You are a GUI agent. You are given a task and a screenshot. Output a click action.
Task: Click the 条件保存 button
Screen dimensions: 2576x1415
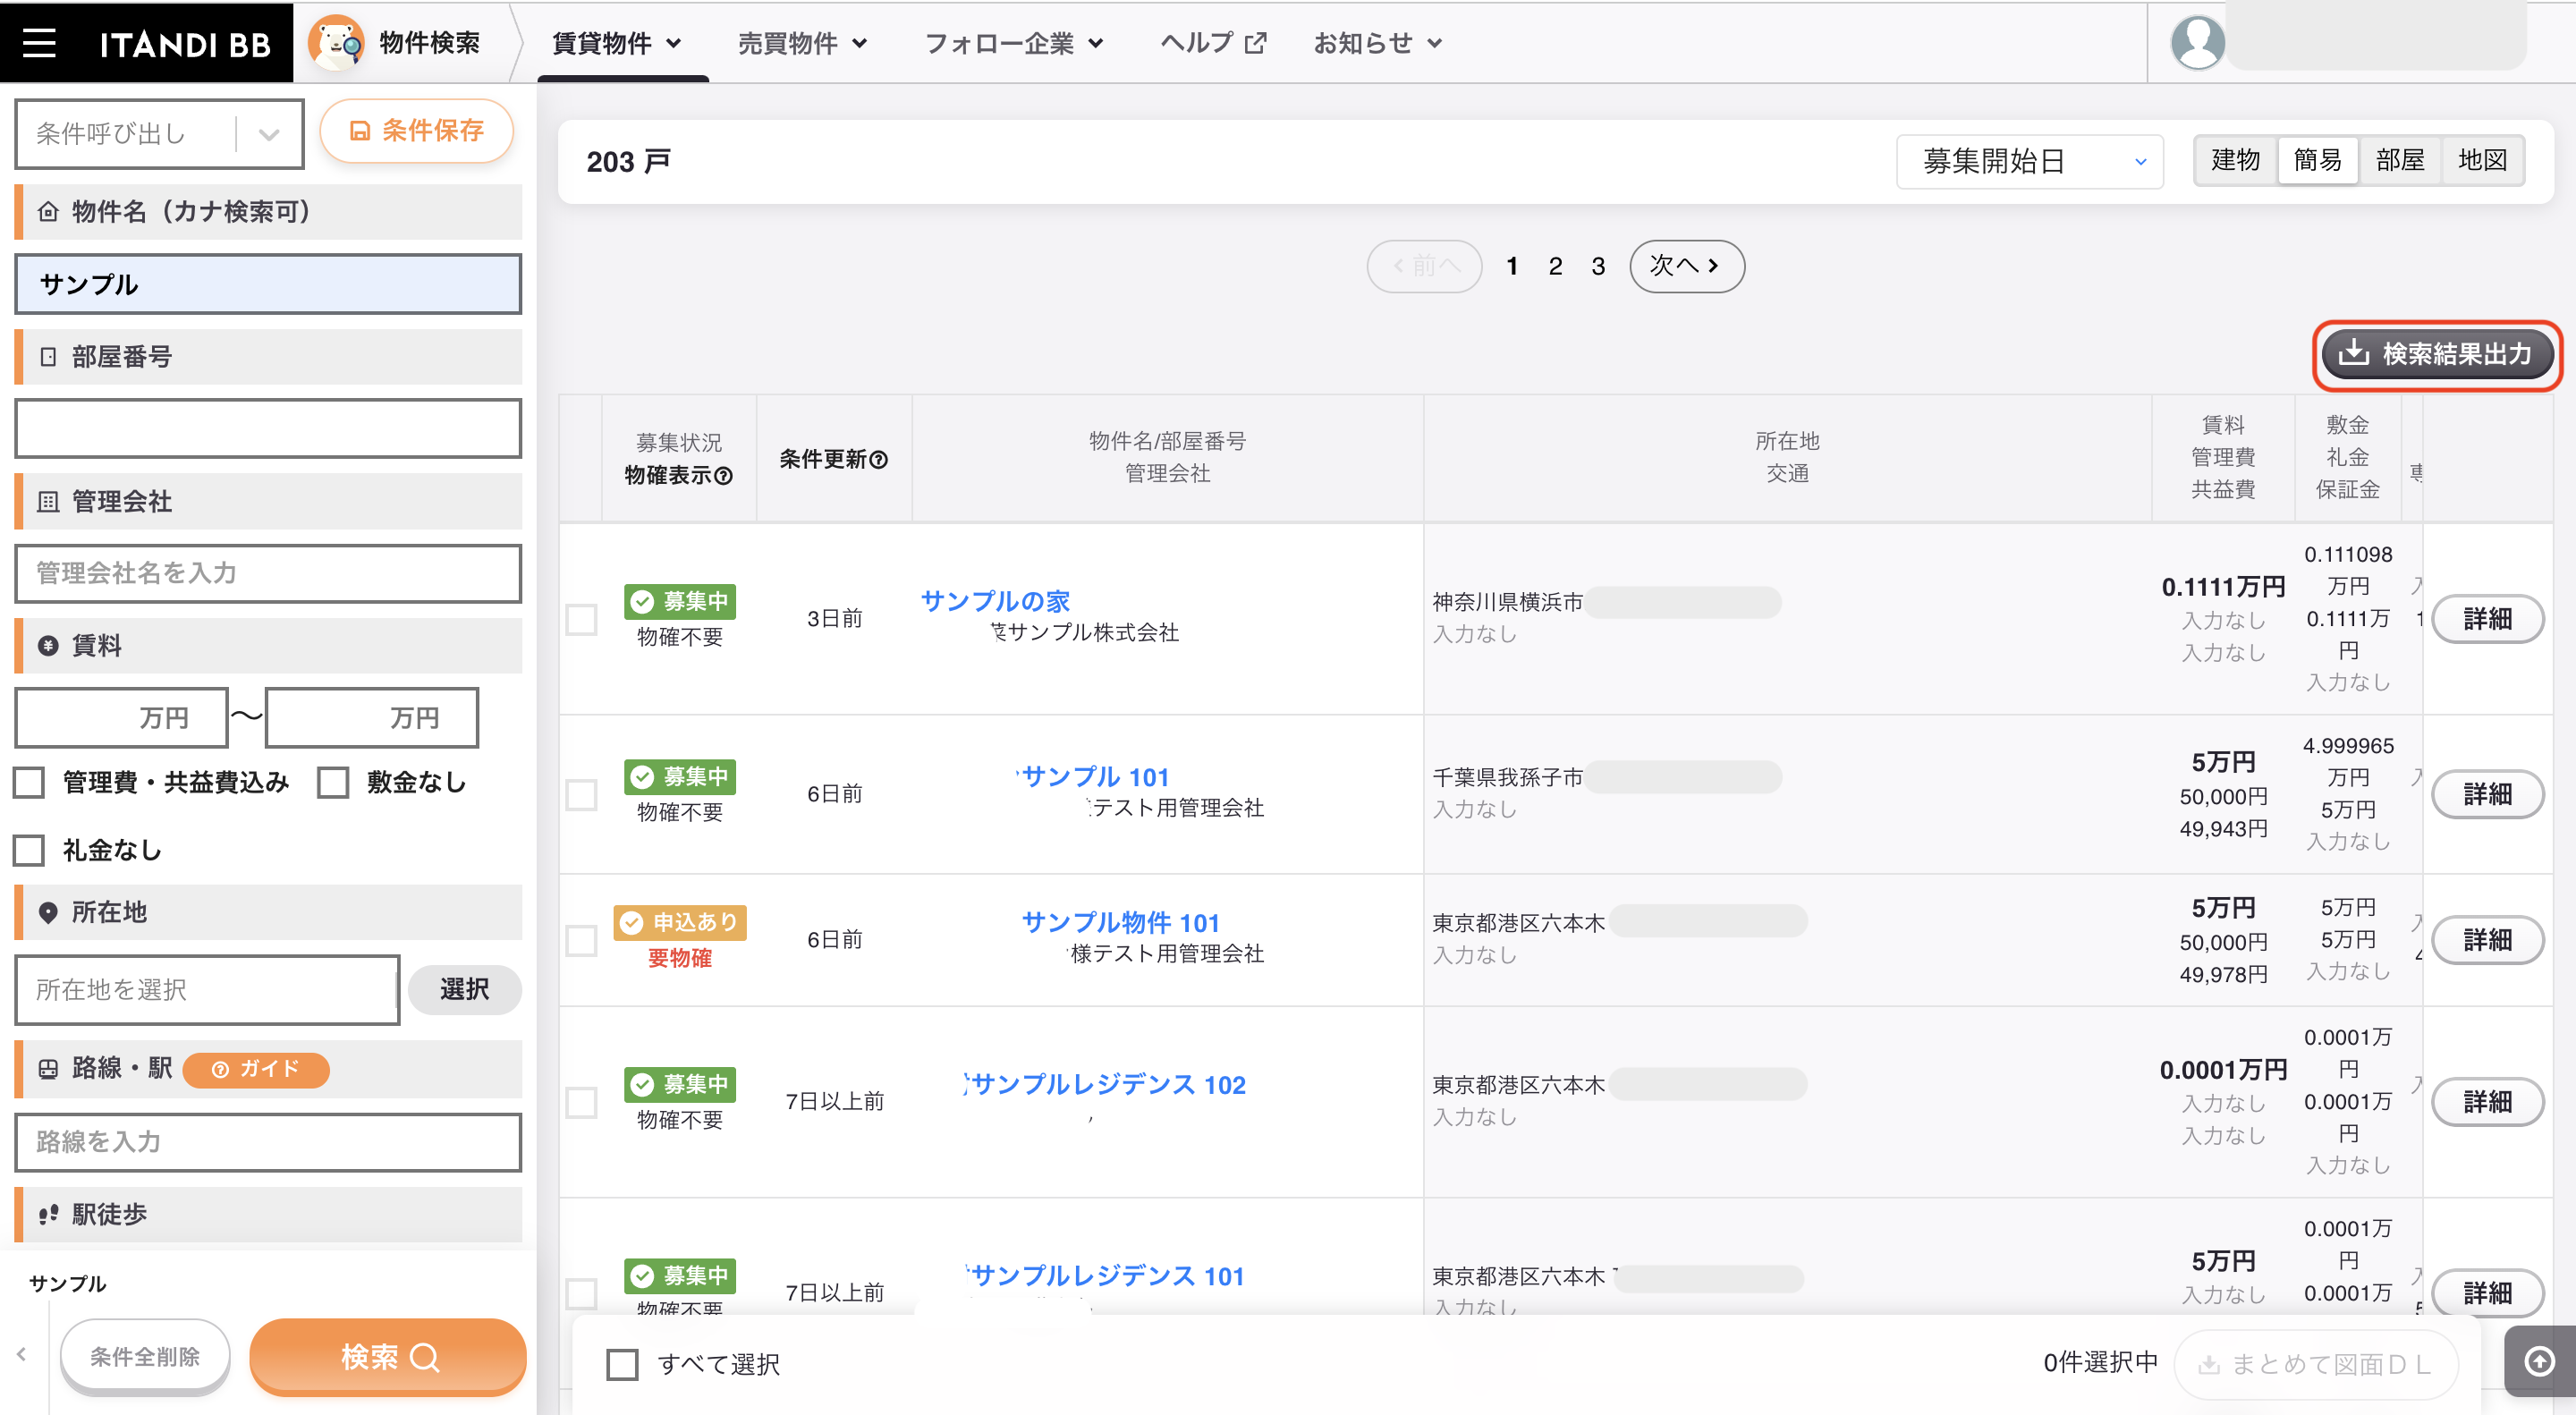416,130
